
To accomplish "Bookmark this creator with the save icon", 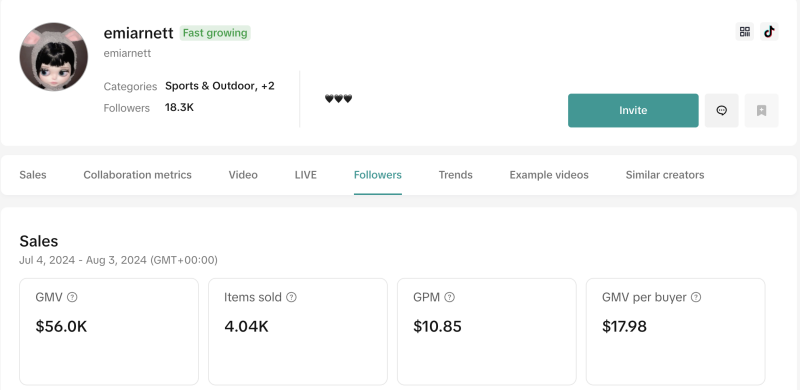I will (761, 110).
